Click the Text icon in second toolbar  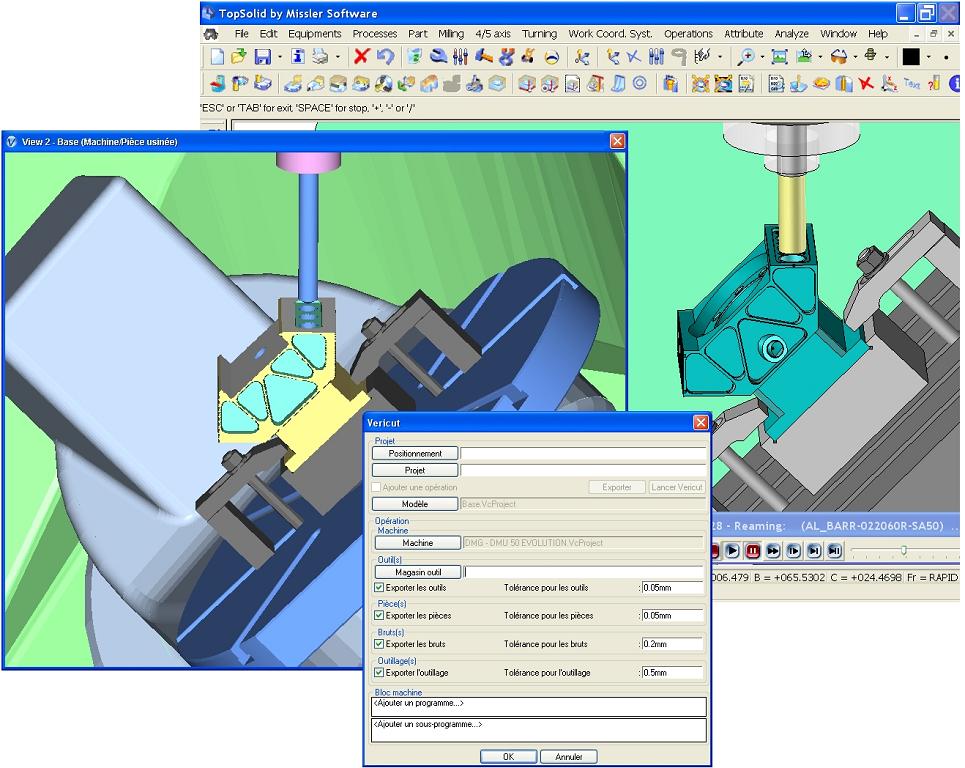tap(911, 83)
